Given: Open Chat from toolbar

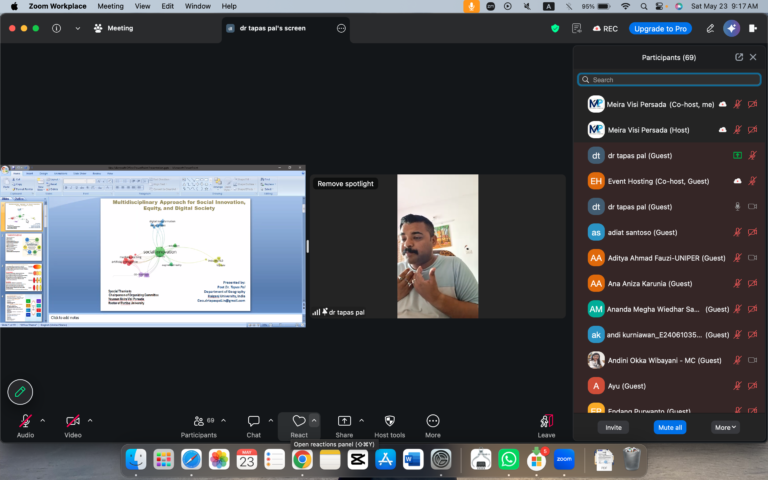Looking at the screenshot, I should (254, 425).
